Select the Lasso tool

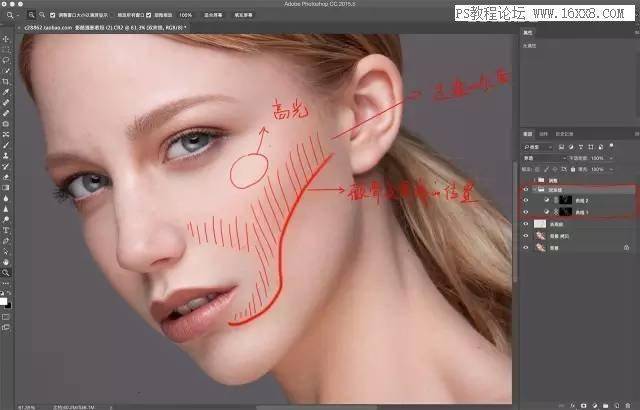point(6,60)
